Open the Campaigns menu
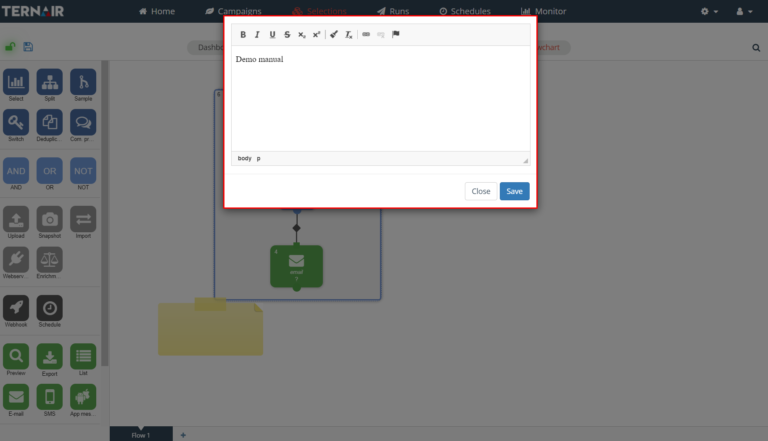The height and width of the screenshot is (441, 768). point(233,11)
